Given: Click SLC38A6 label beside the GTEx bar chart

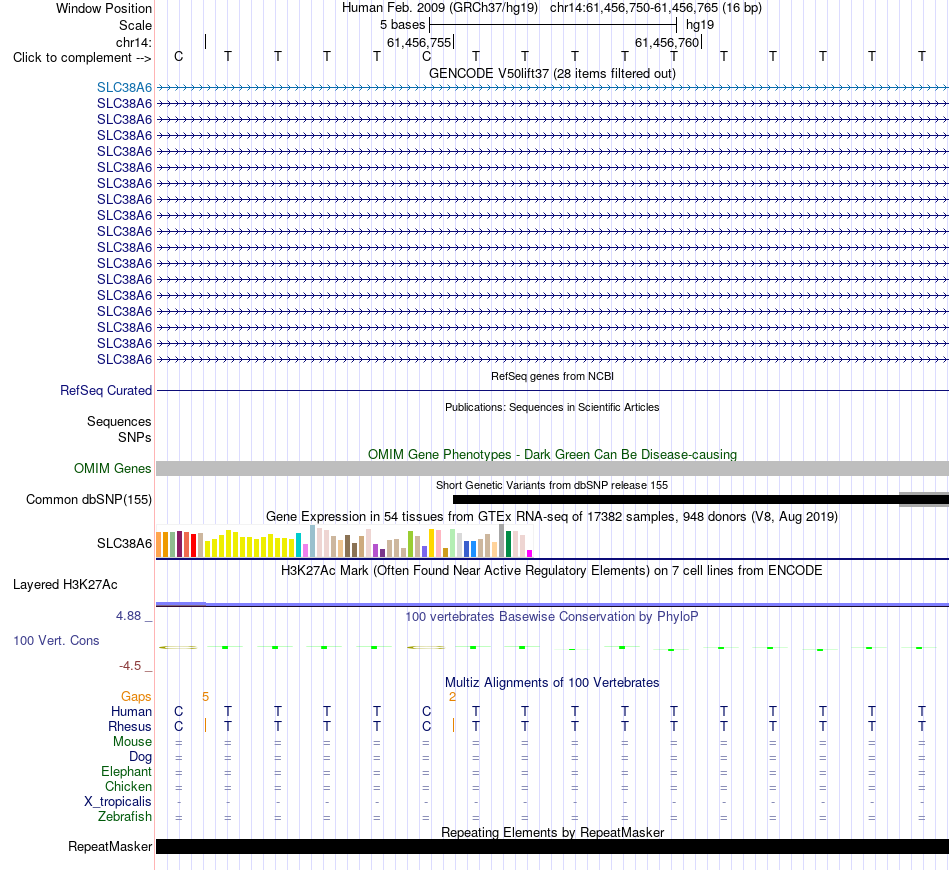Looking at the screenshot, I should click(124, 543).
